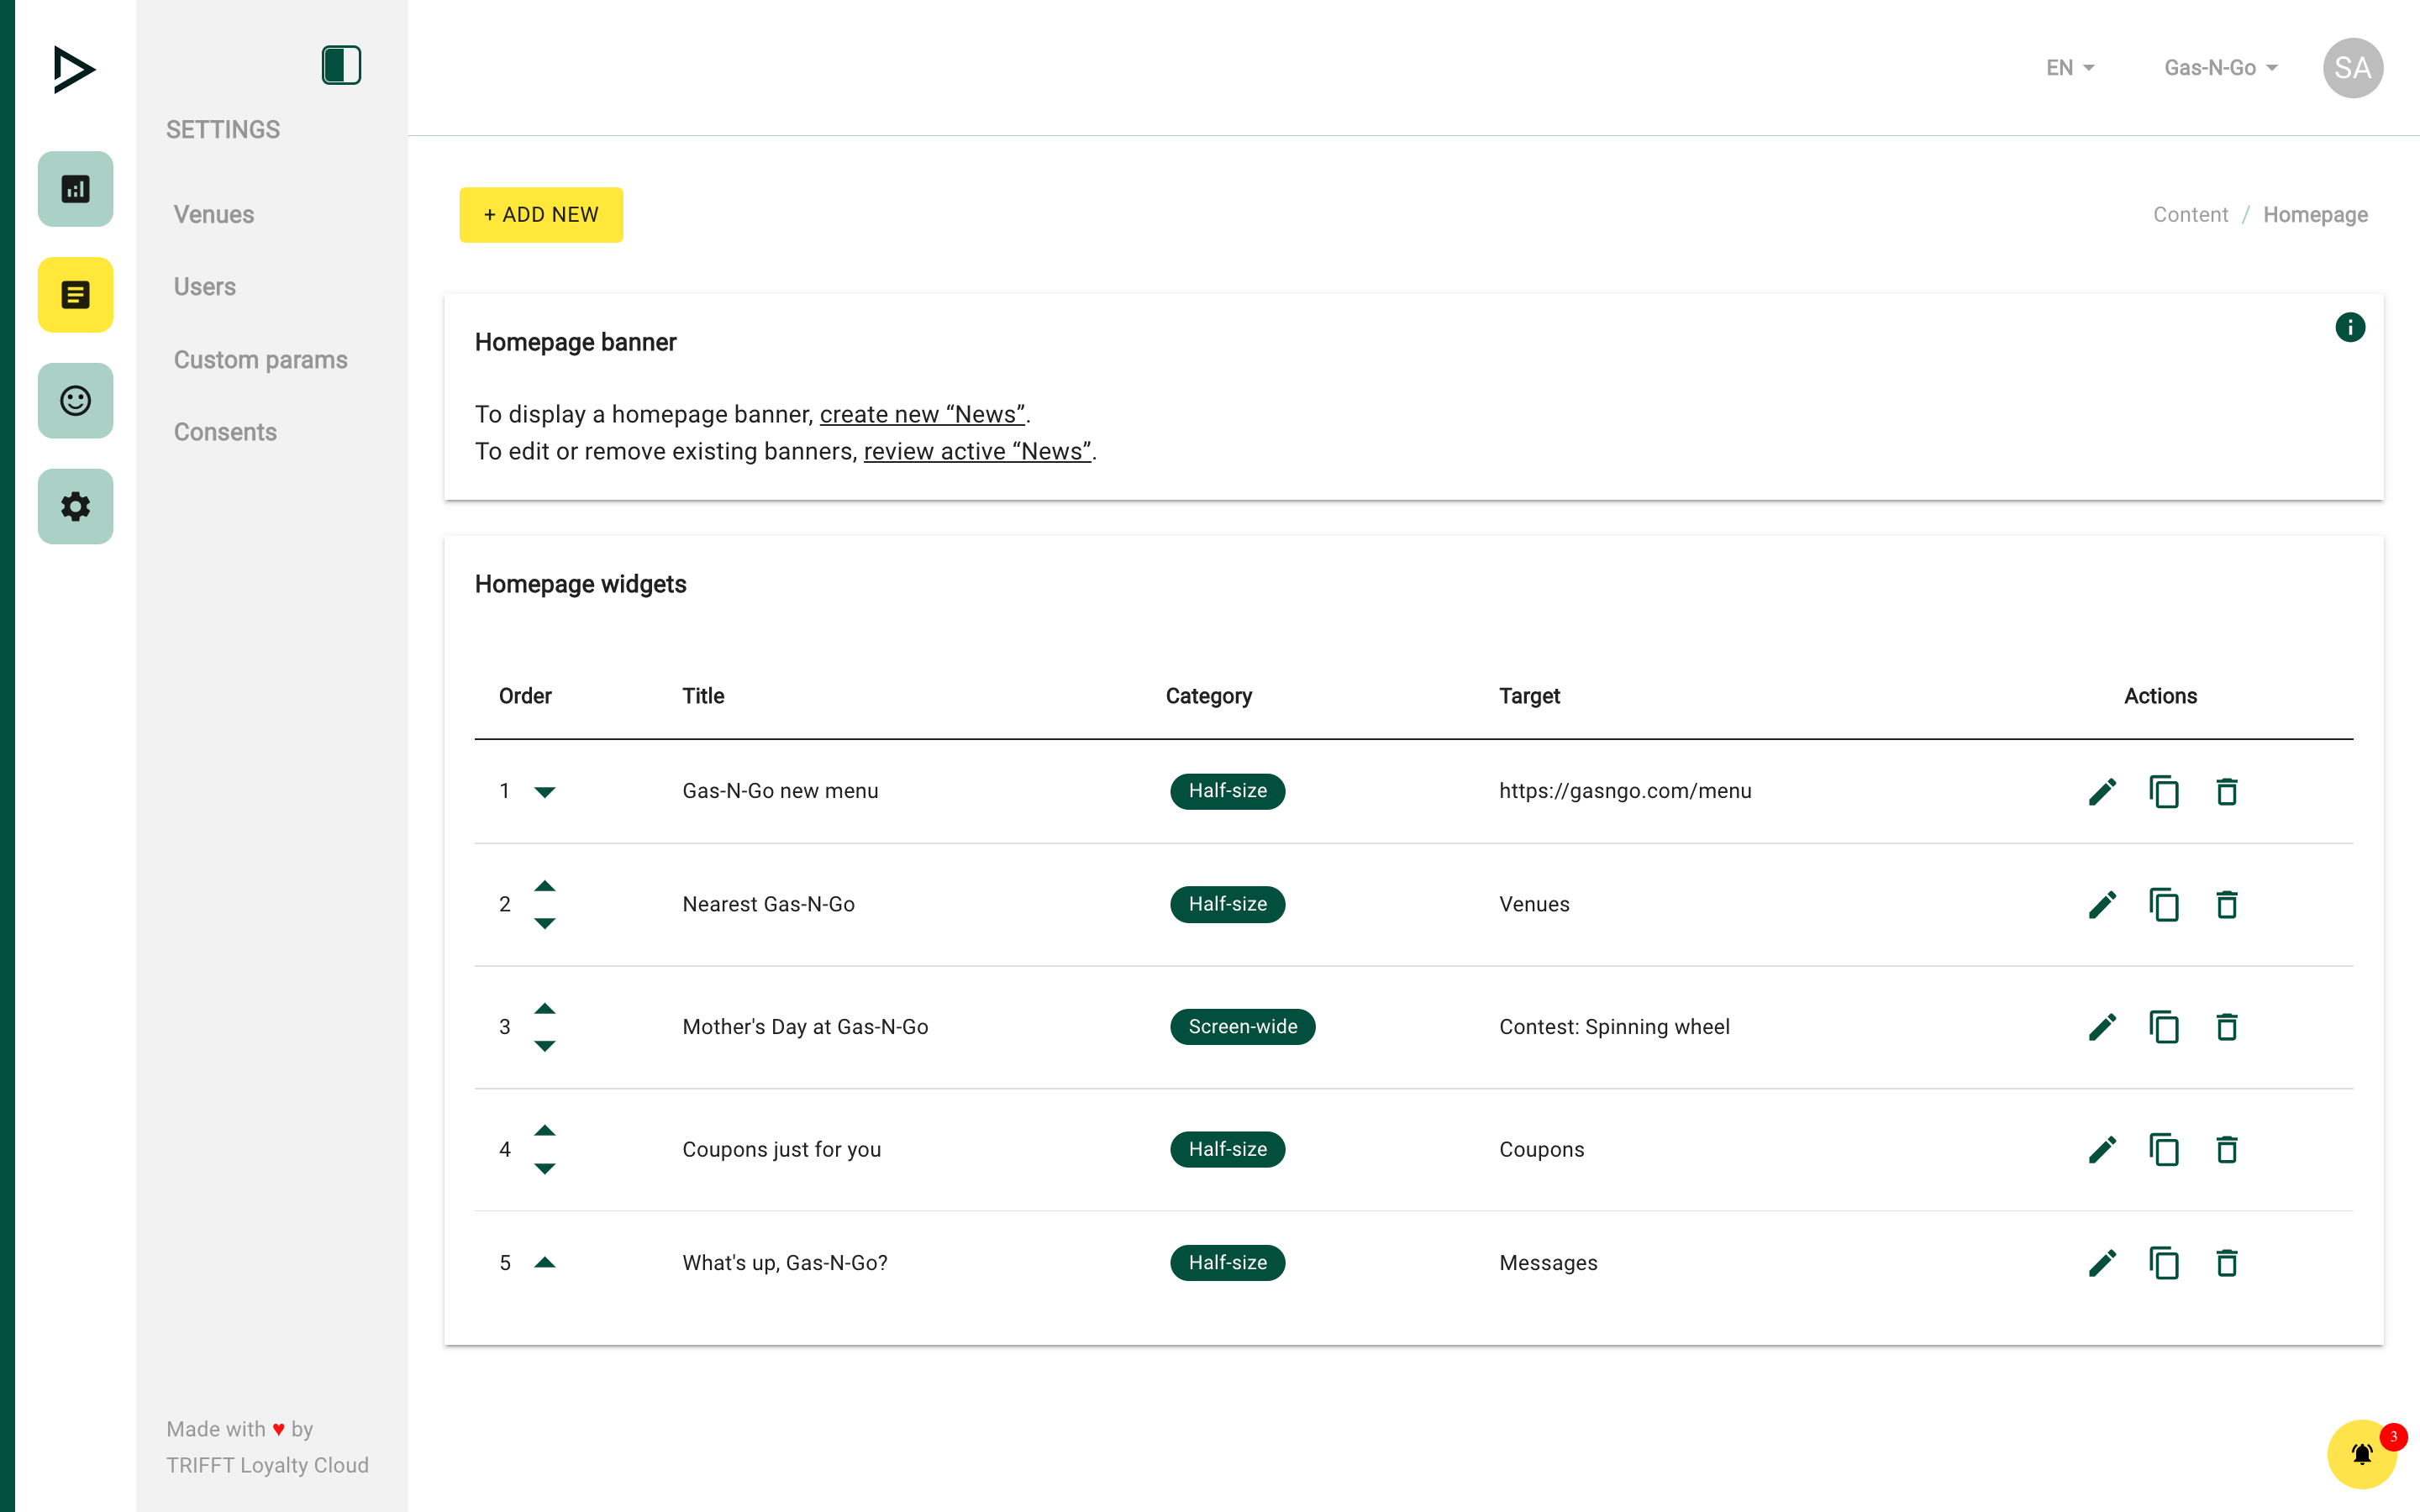Open Custom params settings menu
The image size is (2420, 1512).
click(x=260, y=360)
